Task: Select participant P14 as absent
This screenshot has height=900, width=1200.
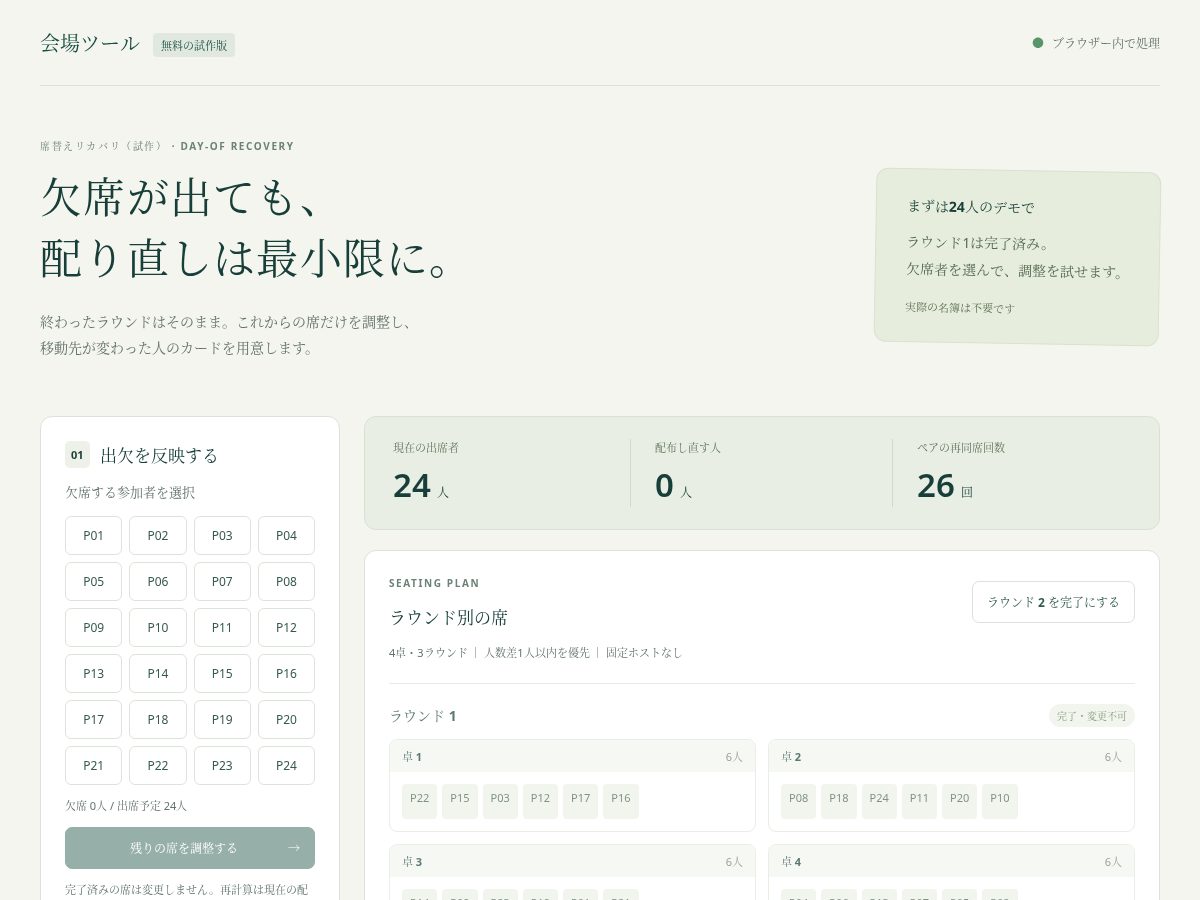Action: [158, 673]
